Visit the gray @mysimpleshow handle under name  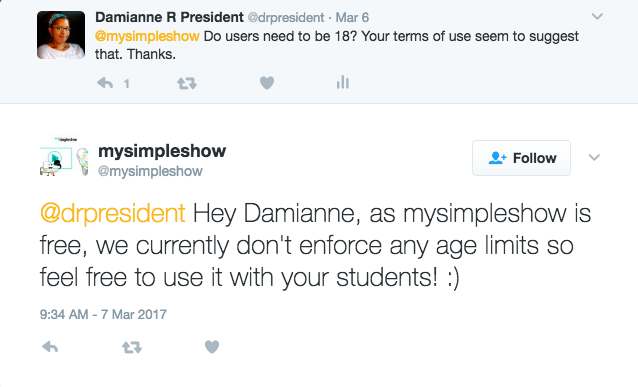click(150, 171)
